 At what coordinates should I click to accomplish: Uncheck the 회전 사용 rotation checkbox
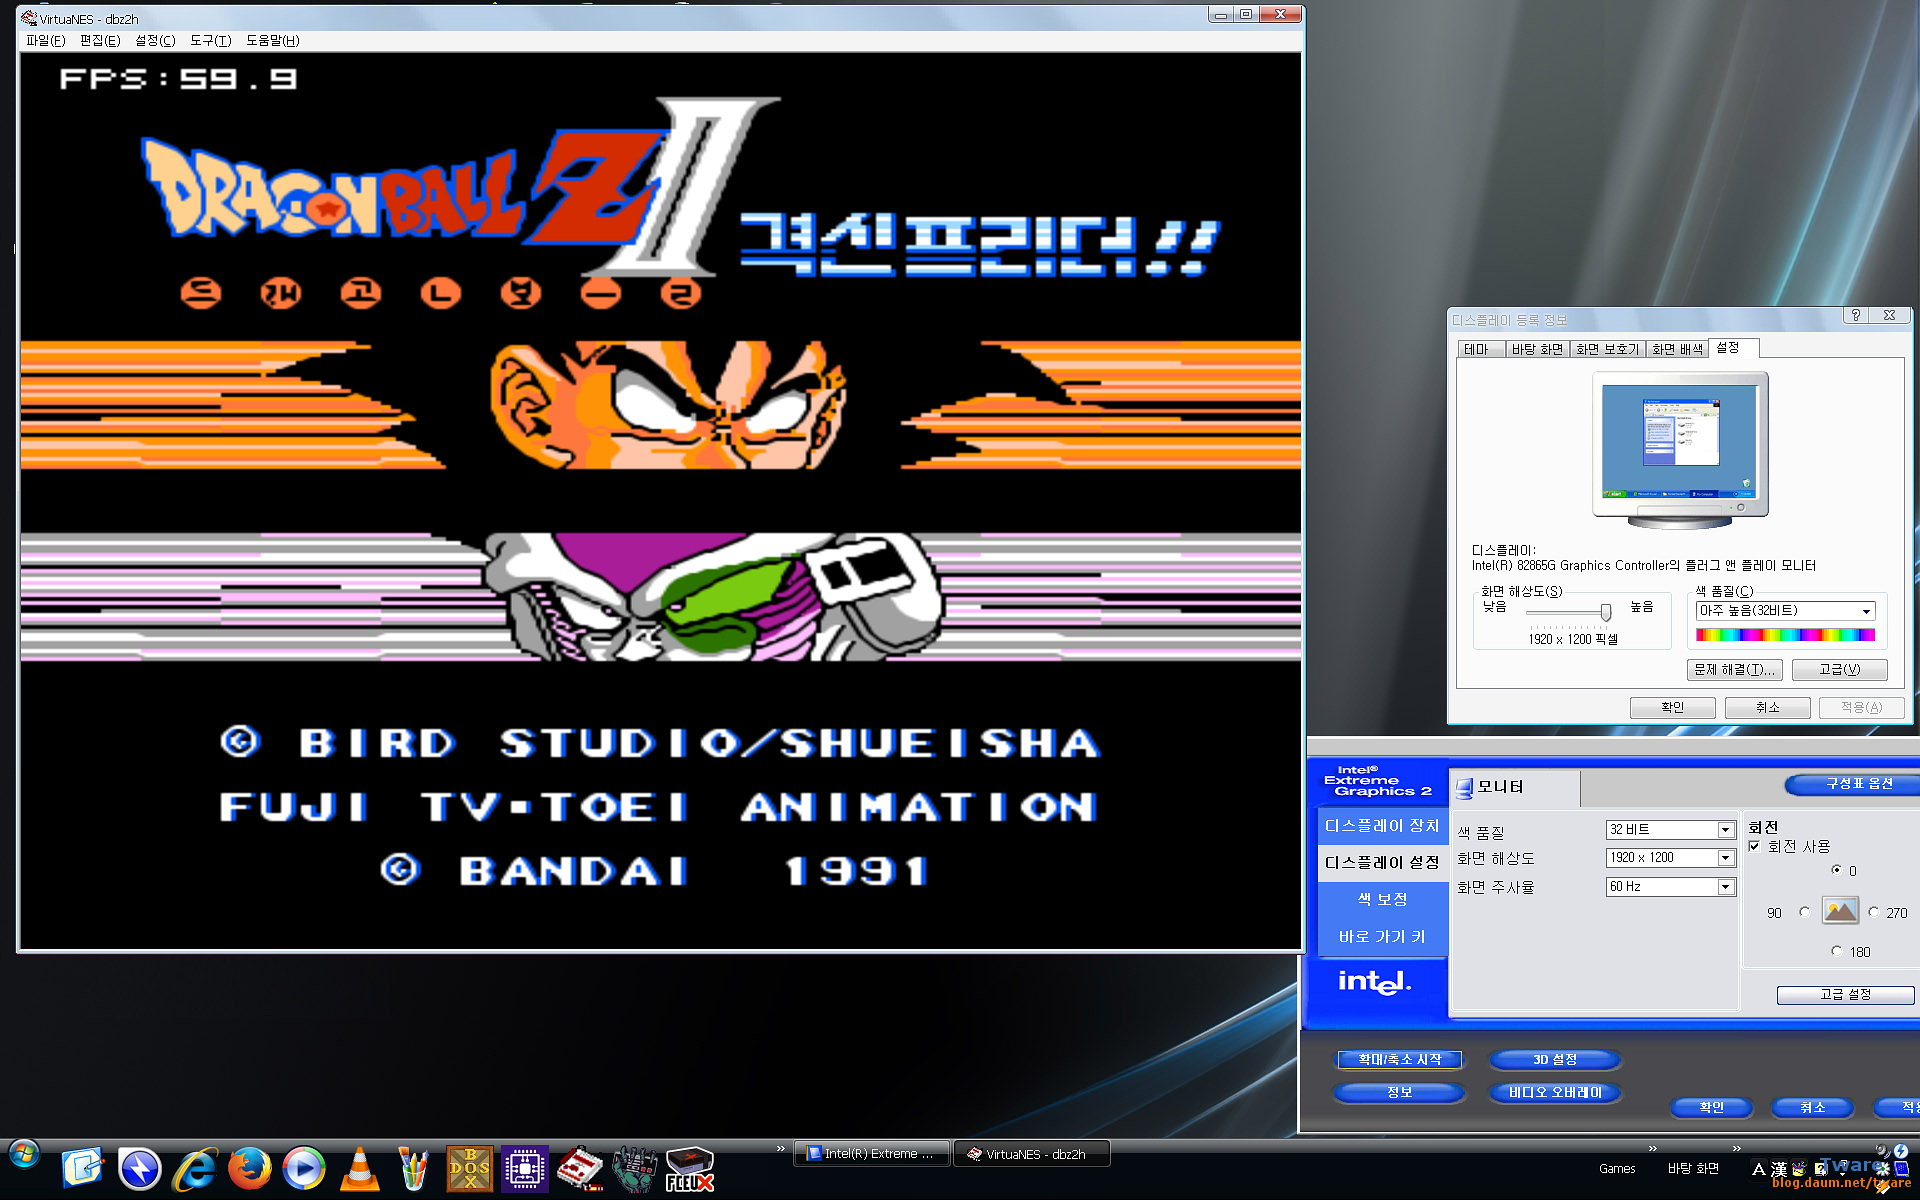(1754, 846)
